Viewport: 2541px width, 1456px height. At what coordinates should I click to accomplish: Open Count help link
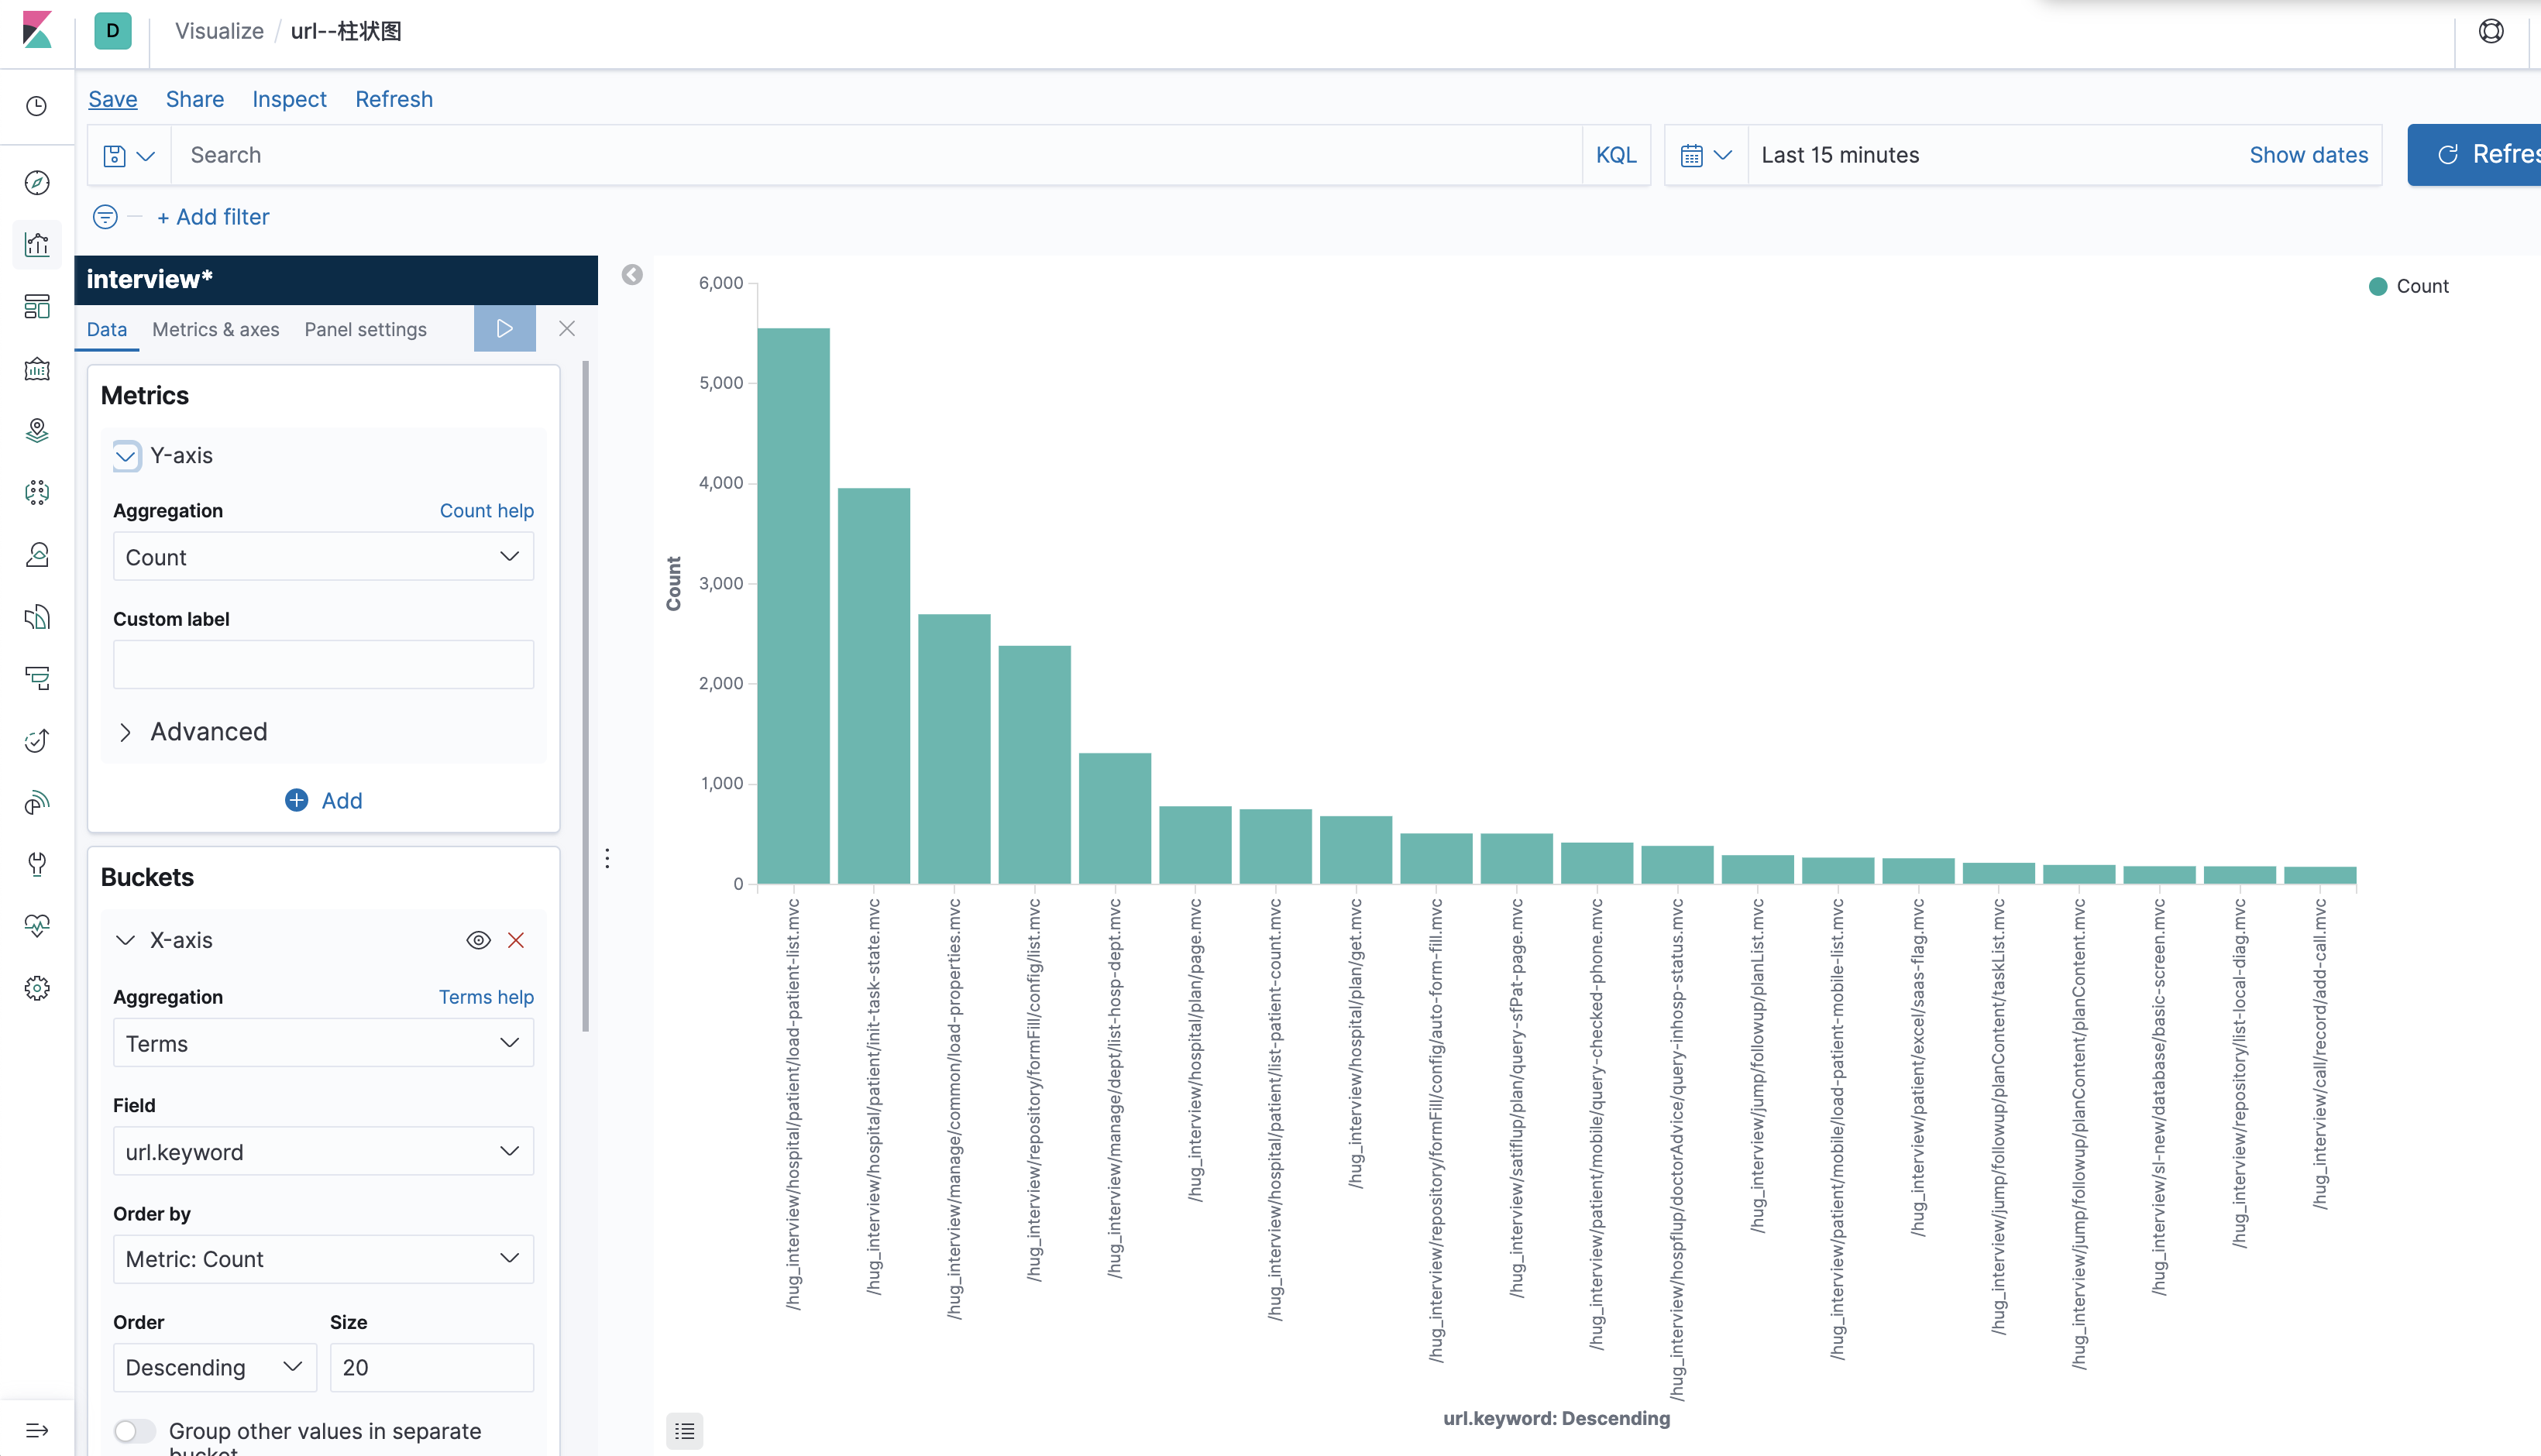pyautogui.click(x=487, y=511)
